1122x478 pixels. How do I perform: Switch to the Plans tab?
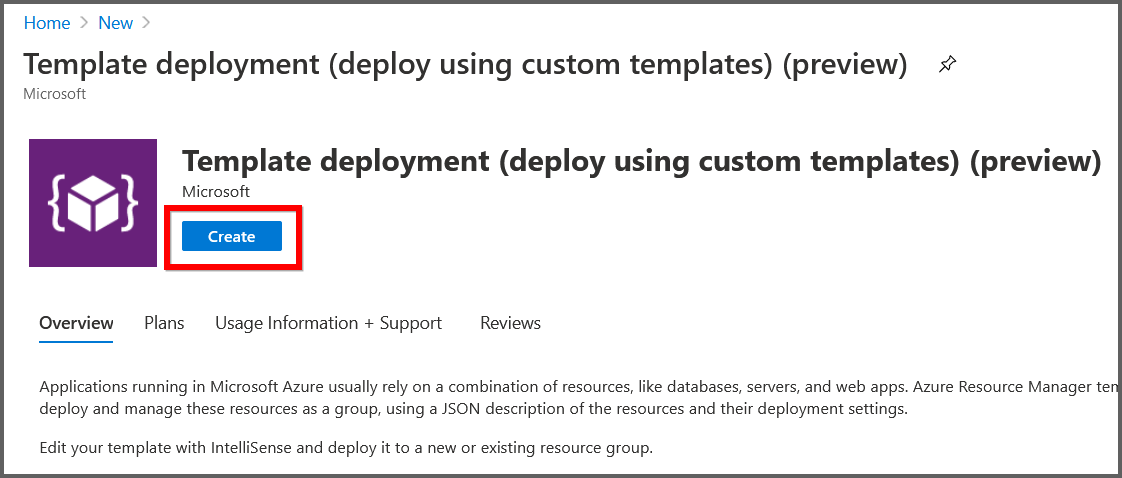pos(164,323)
